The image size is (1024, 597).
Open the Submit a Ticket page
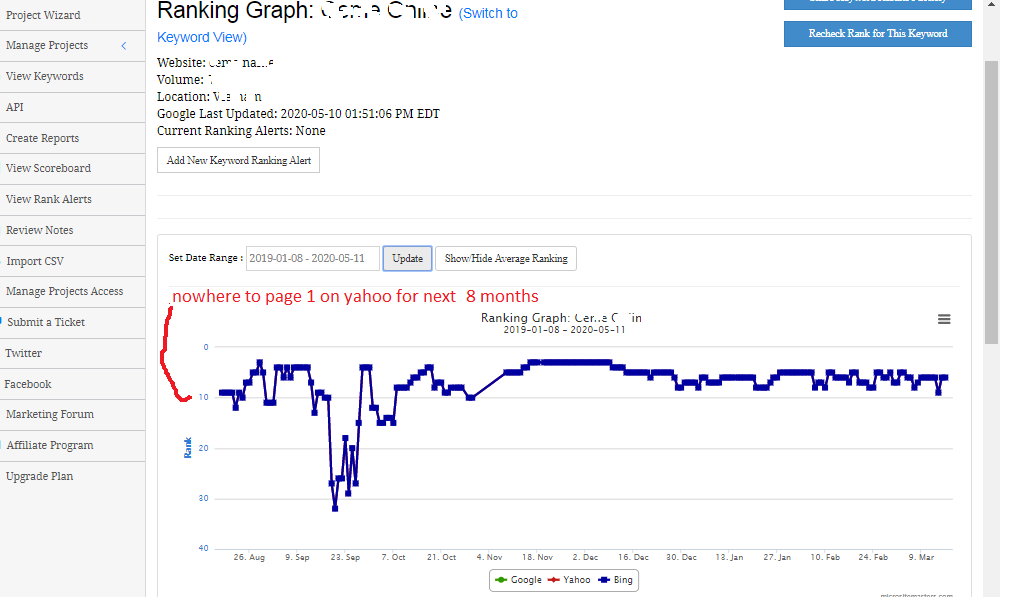tap(44, 322)
